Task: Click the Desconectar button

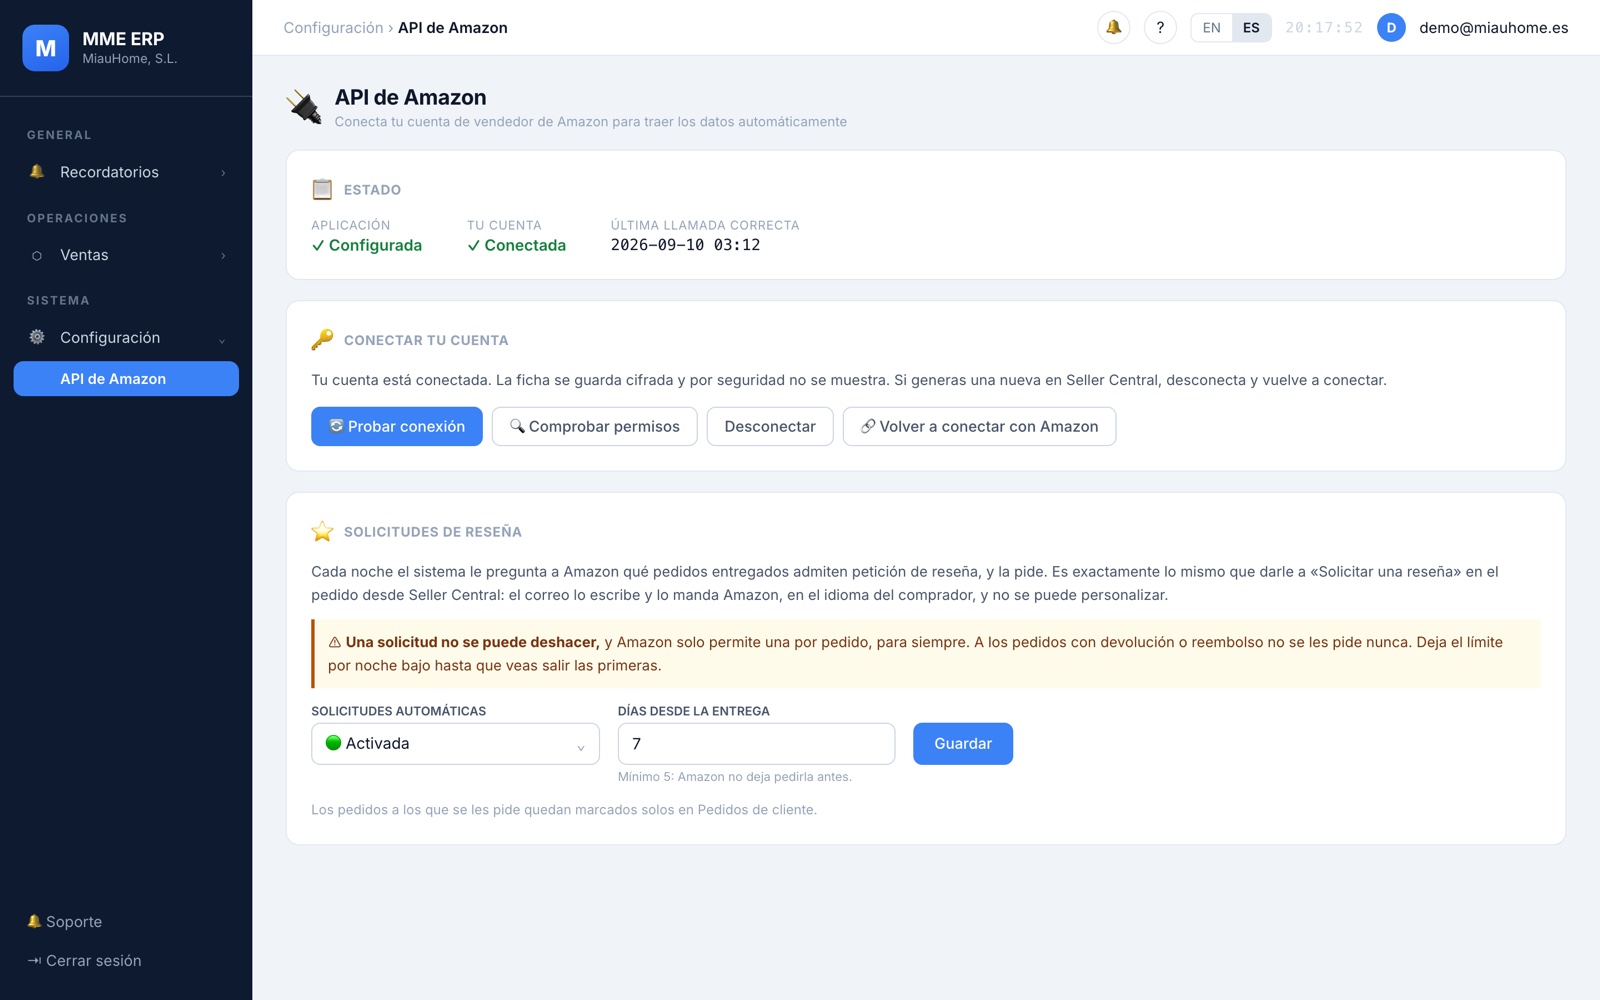Action: [770, 426]
